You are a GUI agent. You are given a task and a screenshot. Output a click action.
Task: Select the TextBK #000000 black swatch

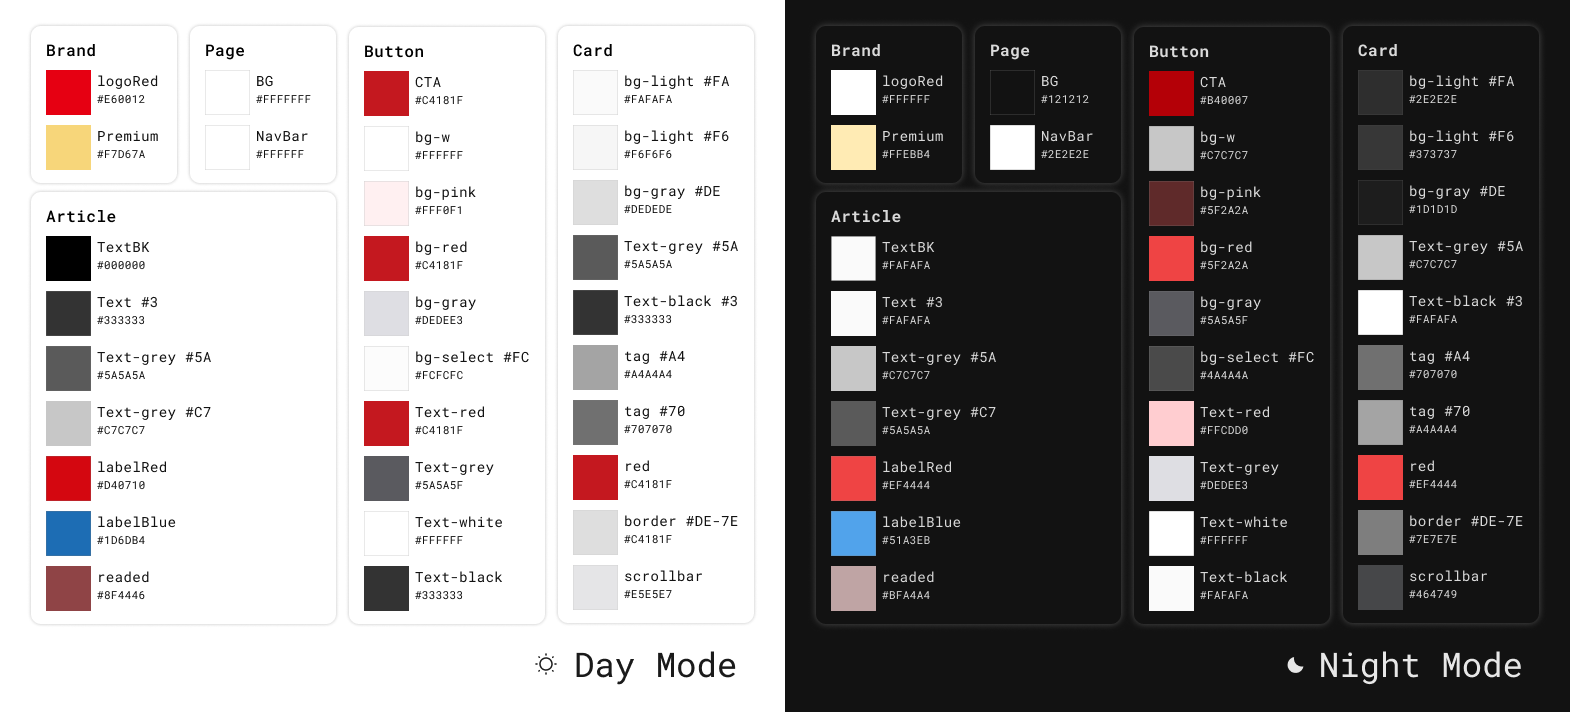(68, 258)
